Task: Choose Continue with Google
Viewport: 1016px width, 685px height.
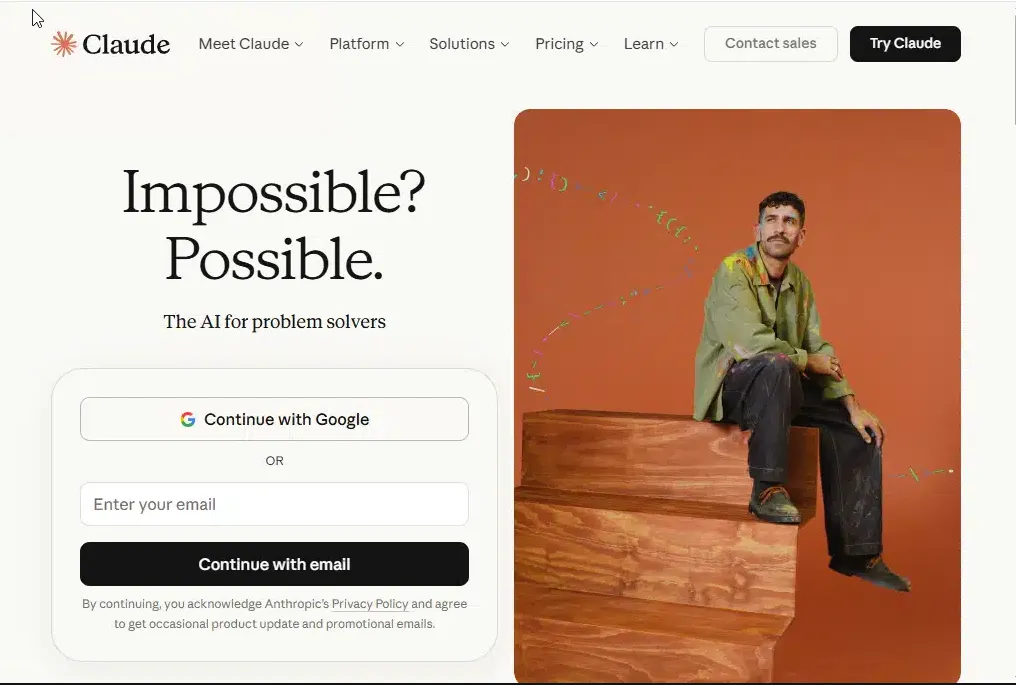Action: click(x=274, y=419)
